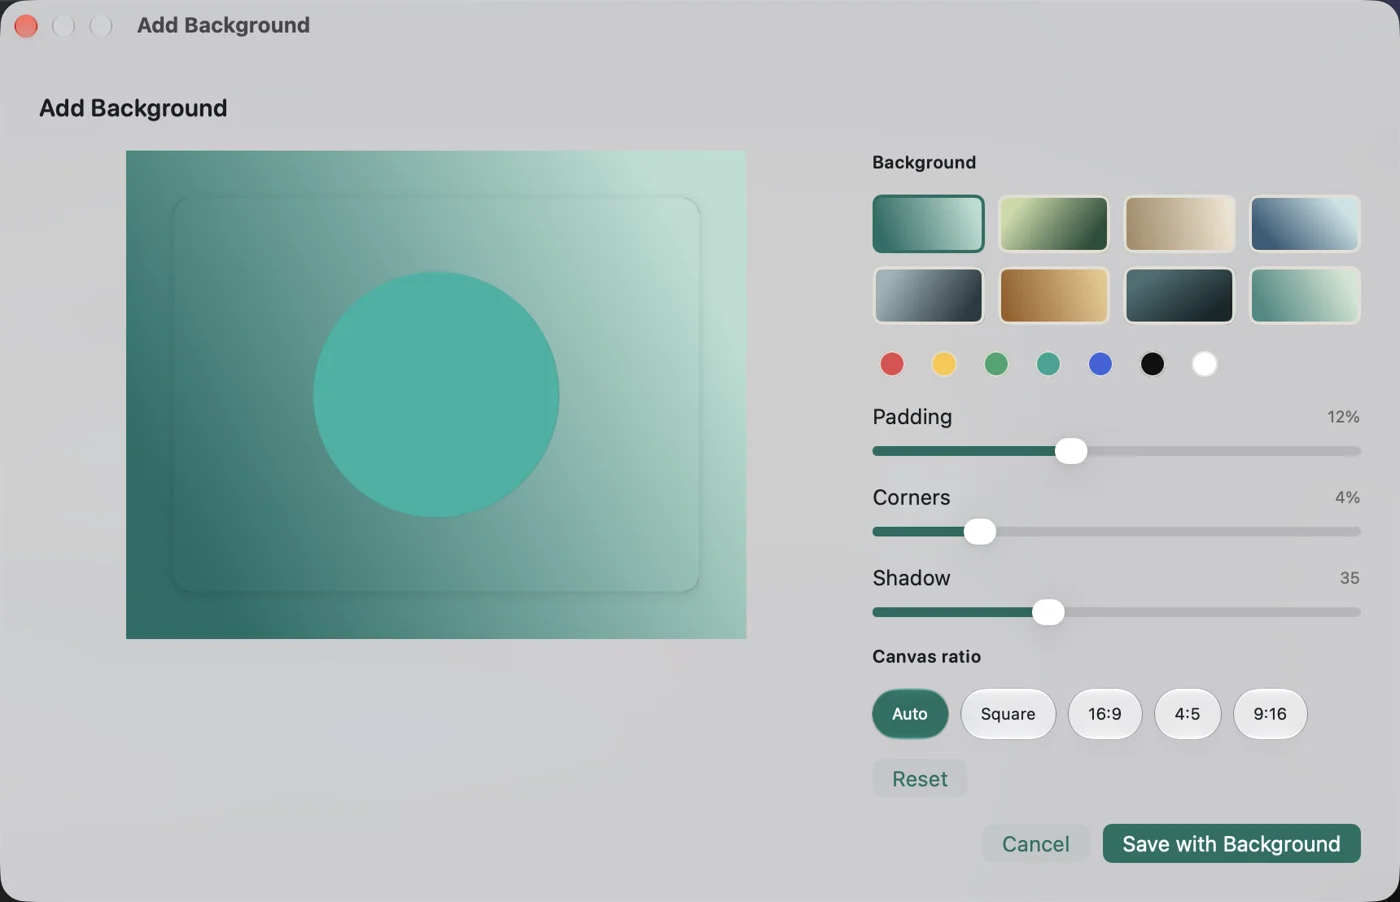Switch canvas ratio to Square
Viewport: 1400px width, 902px height.
coord(1008,714)
